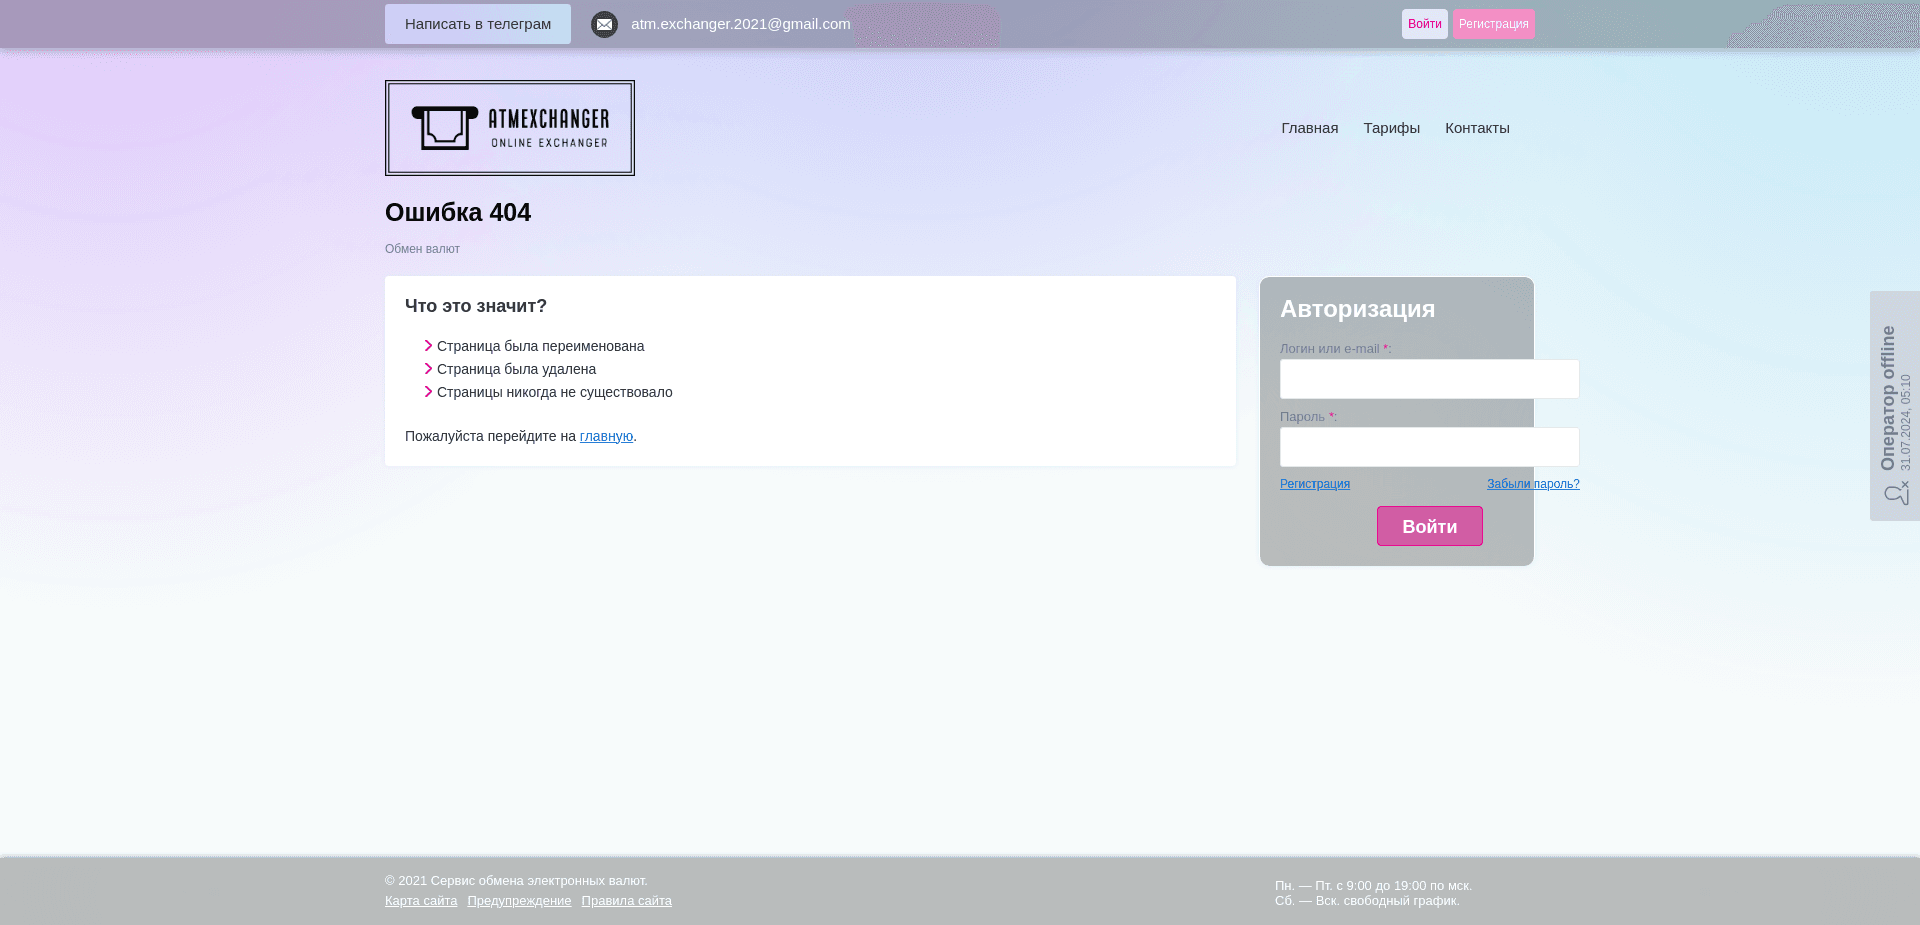Click chevron beside 'Страницы никогда не существовало'
The height and width of the screenshot is (925, 1920).
coord(428,391)
